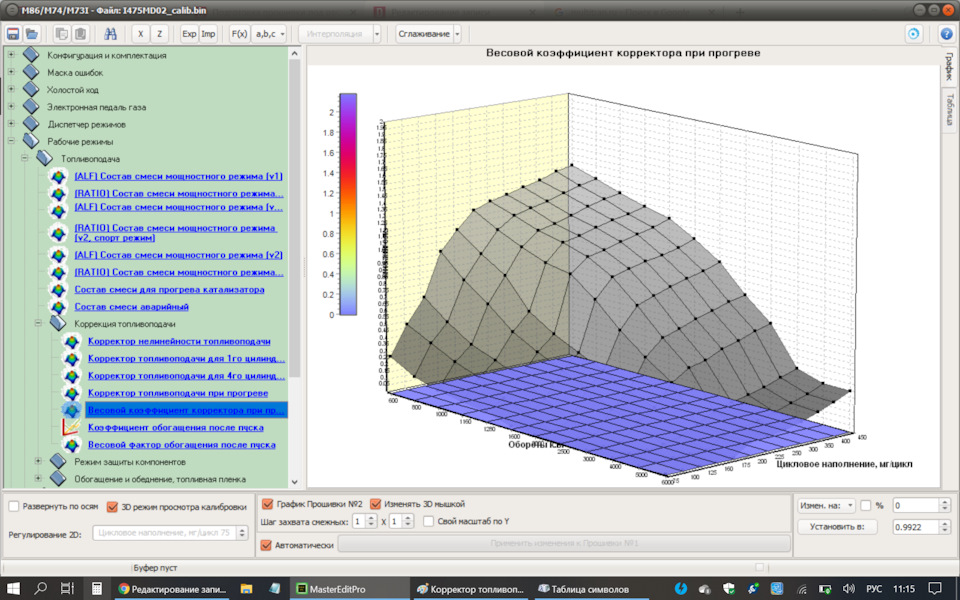Click the input field containing 0.9922

[x=915, y=527]
